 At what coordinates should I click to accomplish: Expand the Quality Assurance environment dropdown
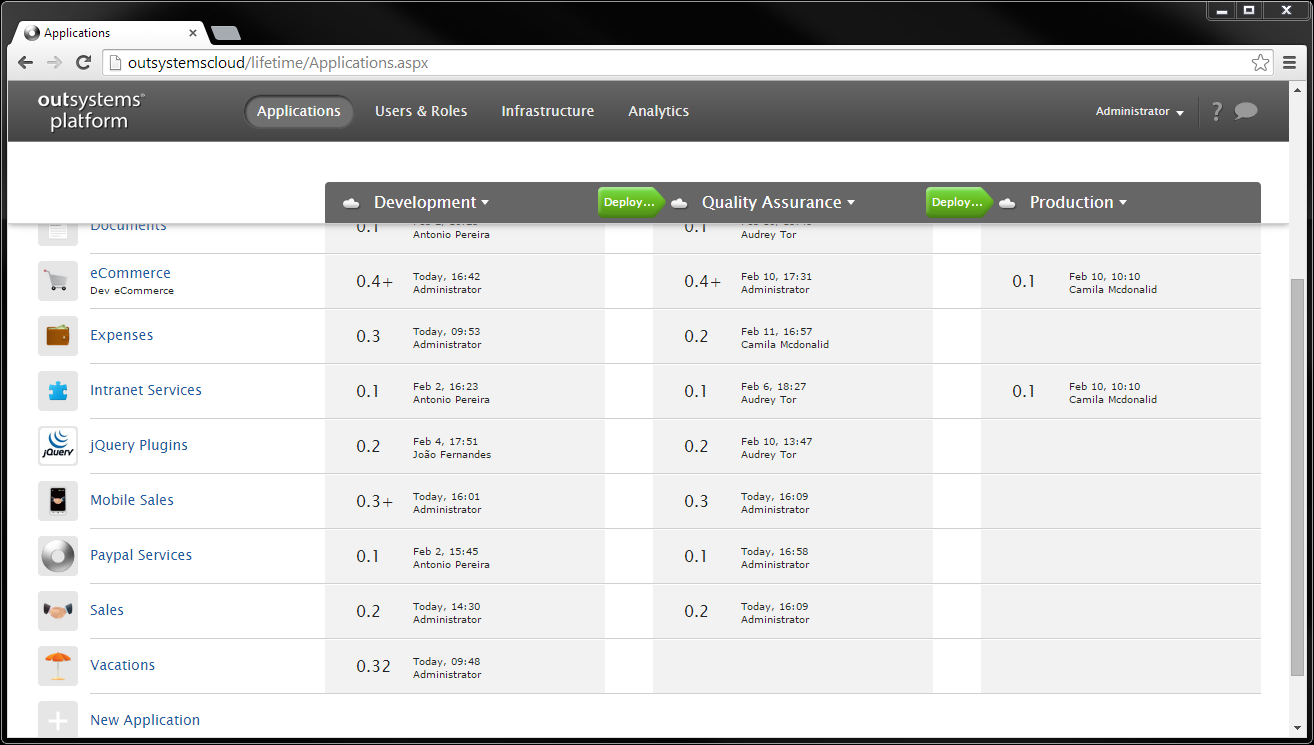coord(778,202)
